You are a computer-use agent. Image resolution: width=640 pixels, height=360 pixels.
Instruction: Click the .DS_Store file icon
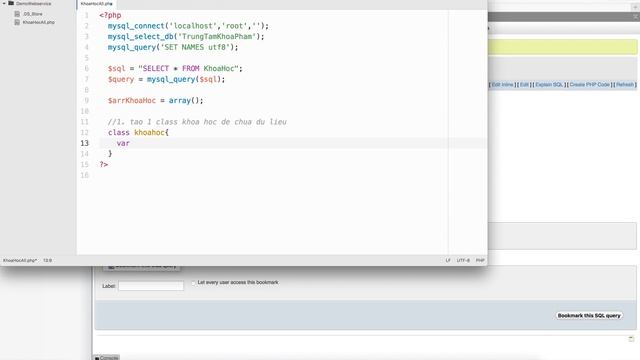(17, 14)
